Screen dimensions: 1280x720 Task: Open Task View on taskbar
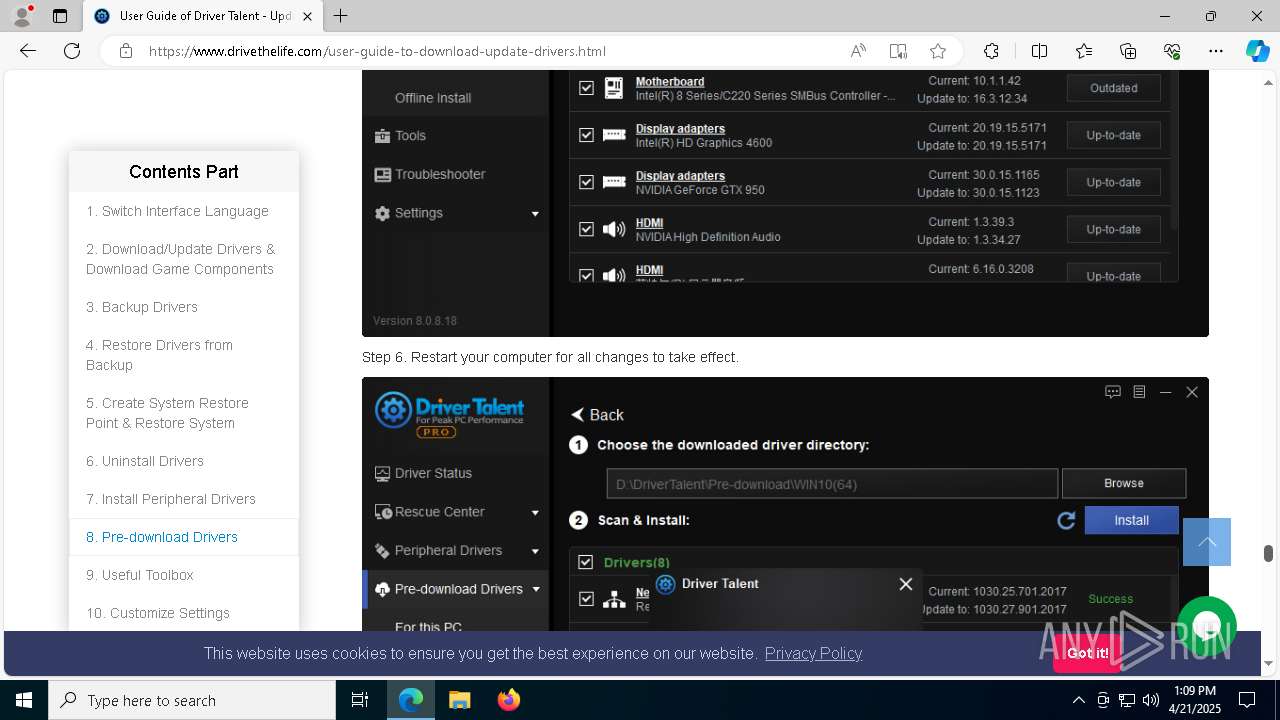tap(360, 700)
